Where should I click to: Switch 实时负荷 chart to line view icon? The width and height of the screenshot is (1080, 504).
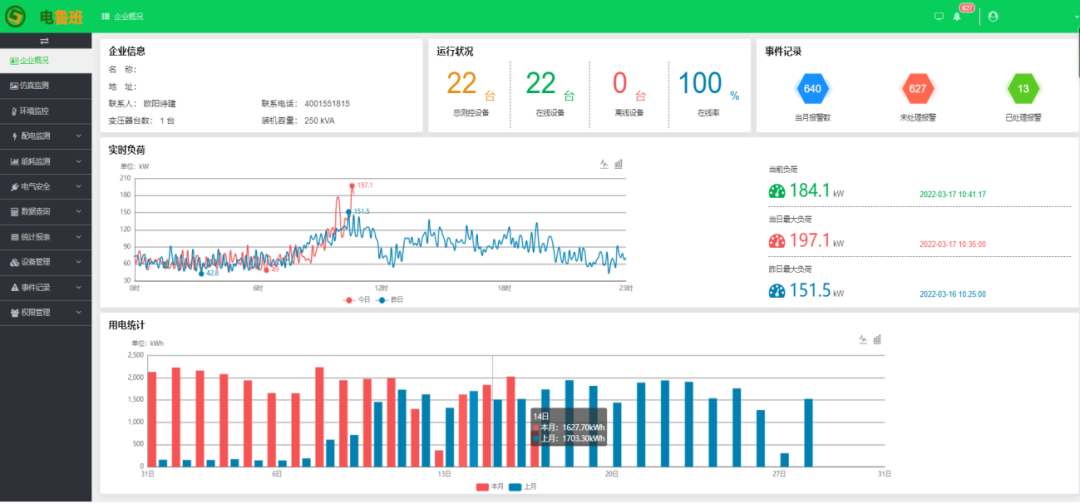click(x=604, y=164)
